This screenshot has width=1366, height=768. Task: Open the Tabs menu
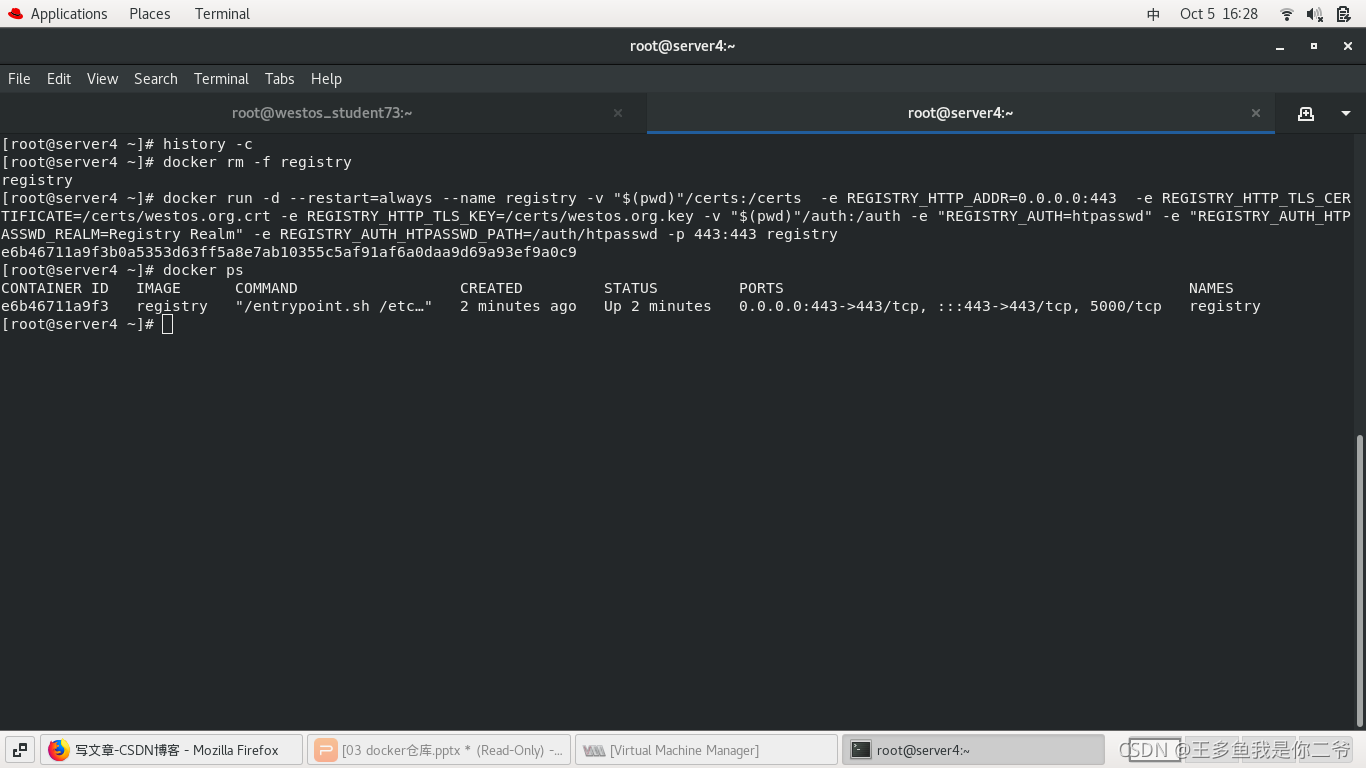point(279,79)
